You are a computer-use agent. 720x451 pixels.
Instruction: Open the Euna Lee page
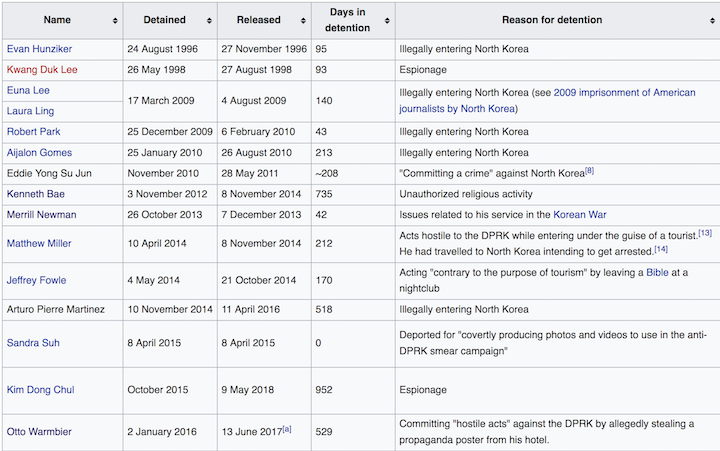click(x=29, y=90)
